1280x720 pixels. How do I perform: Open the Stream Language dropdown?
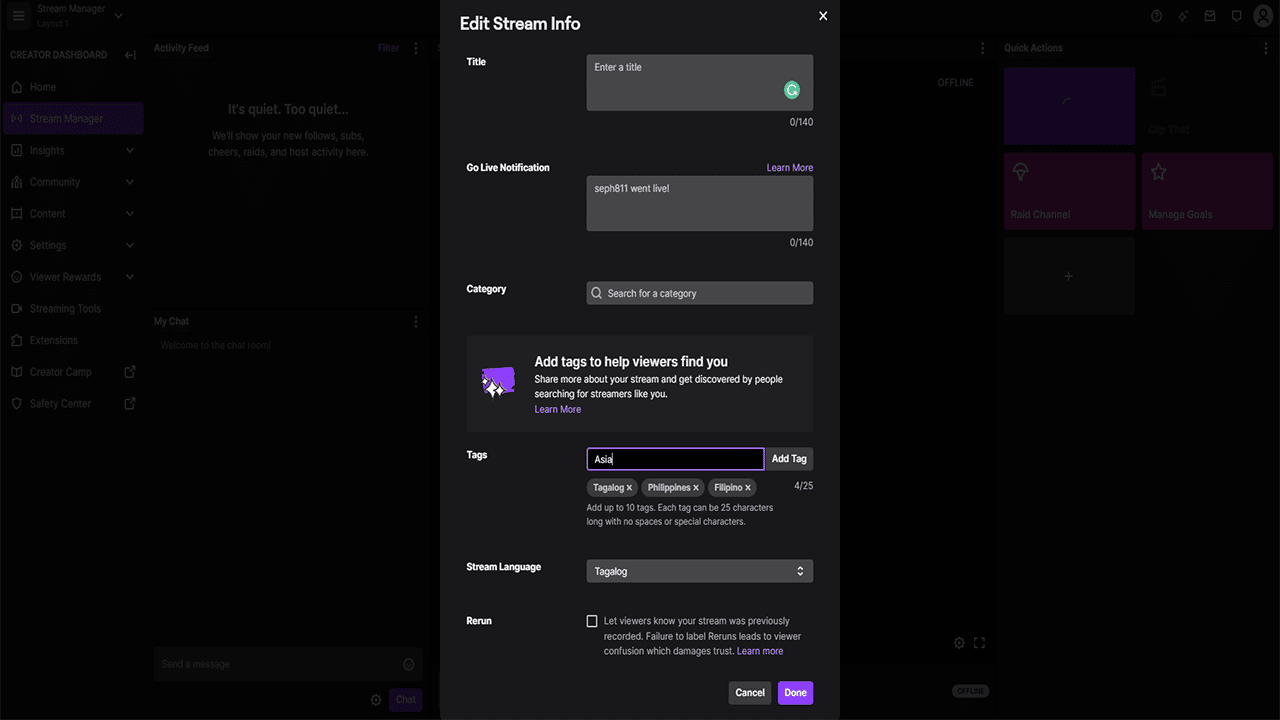[700, 571]
